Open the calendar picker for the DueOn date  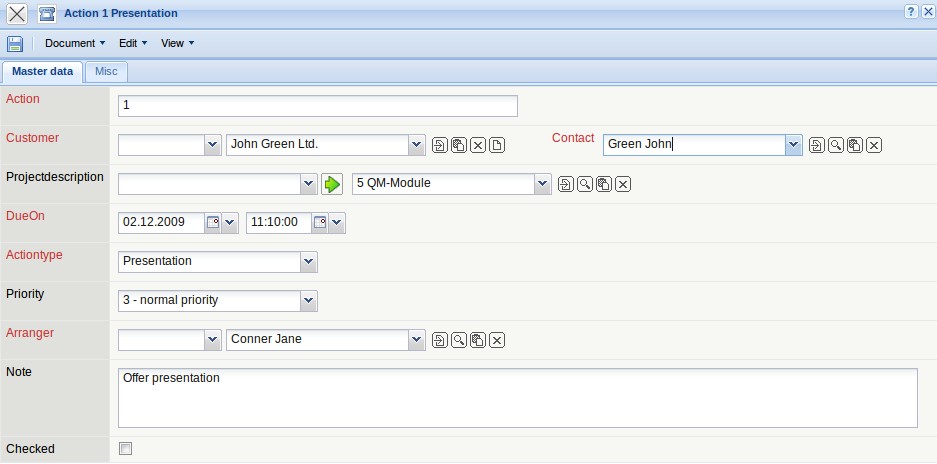pyautogui.click(x=213, y=222)
